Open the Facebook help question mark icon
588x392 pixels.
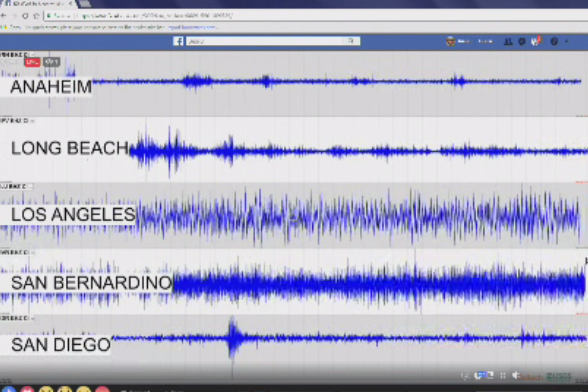(x=554, y=41)
